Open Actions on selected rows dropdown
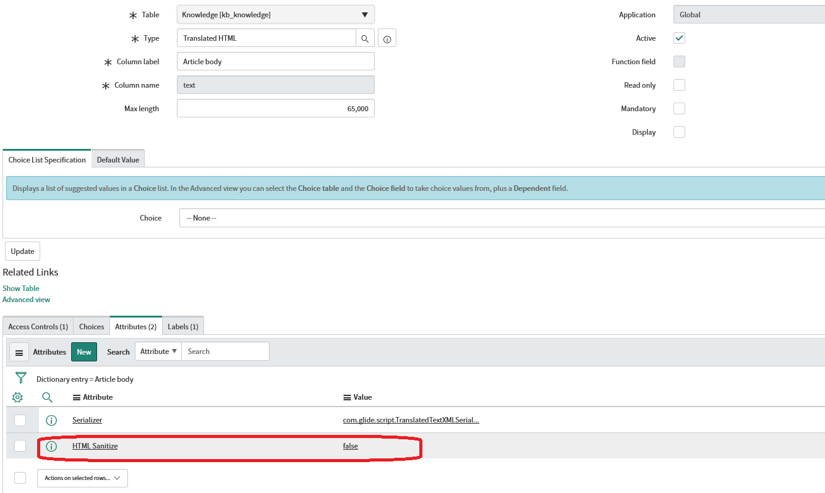Screen dimensions: 825x493 point(82,478)
